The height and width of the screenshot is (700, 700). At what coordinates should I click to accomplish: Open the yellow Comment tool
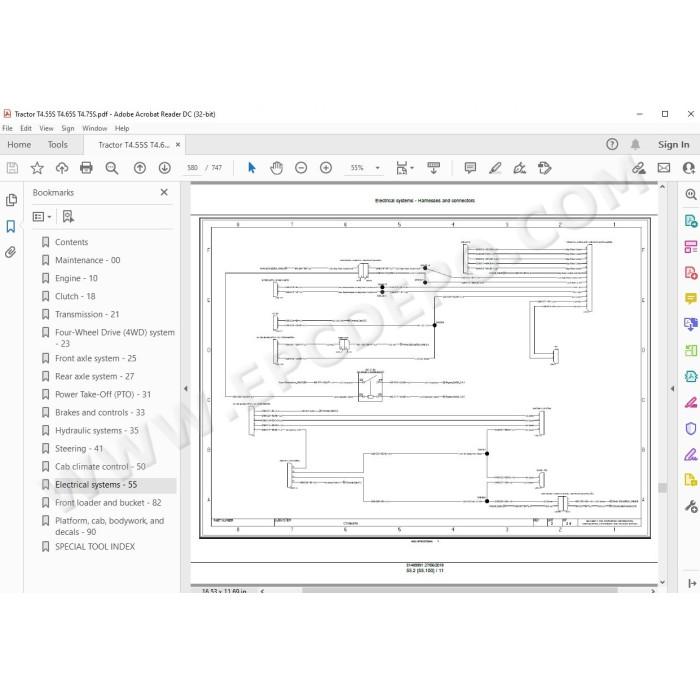pyautogui.click(x=691, y=298)
